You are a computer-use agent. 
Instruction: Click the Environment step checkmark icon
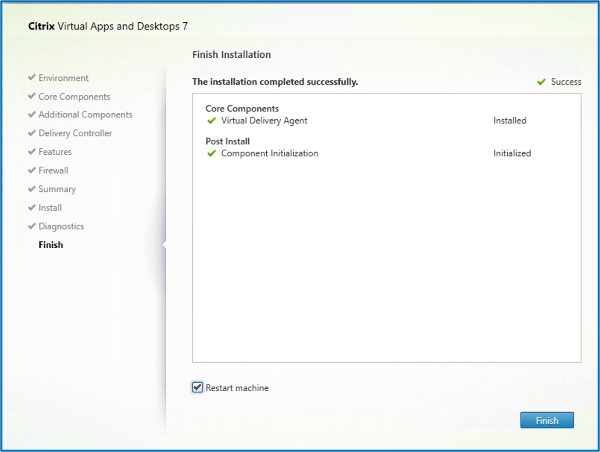click(x=32, y=77)
